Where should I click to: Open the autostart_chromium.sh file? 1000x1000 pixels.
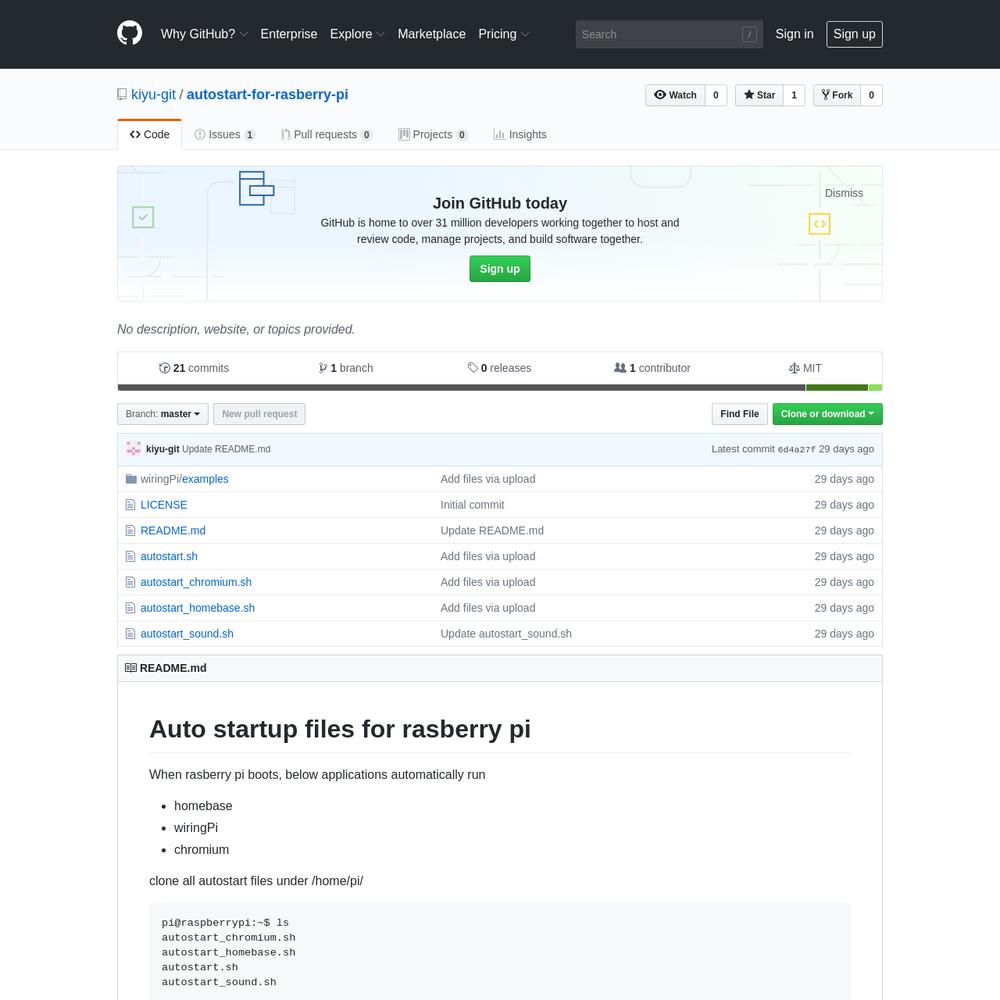tap(196, 582)
